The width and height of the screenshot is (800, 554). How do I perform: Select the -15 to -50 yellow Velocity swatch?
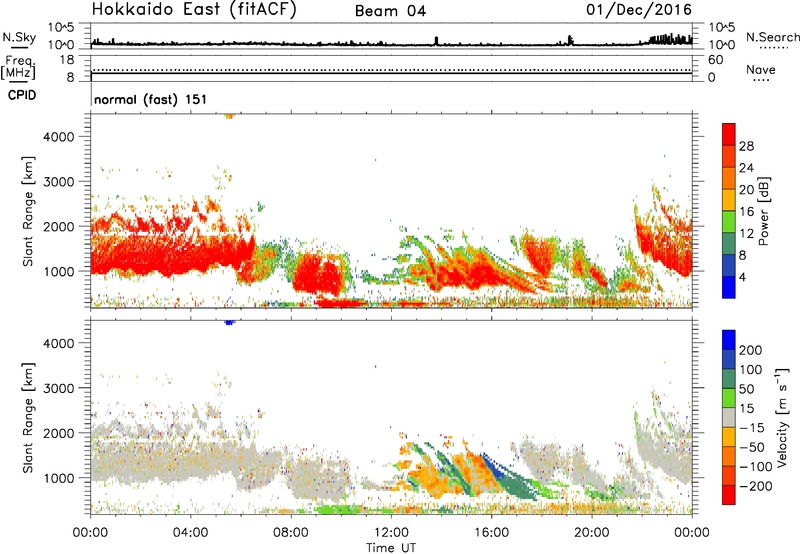[x=729, y=437]
